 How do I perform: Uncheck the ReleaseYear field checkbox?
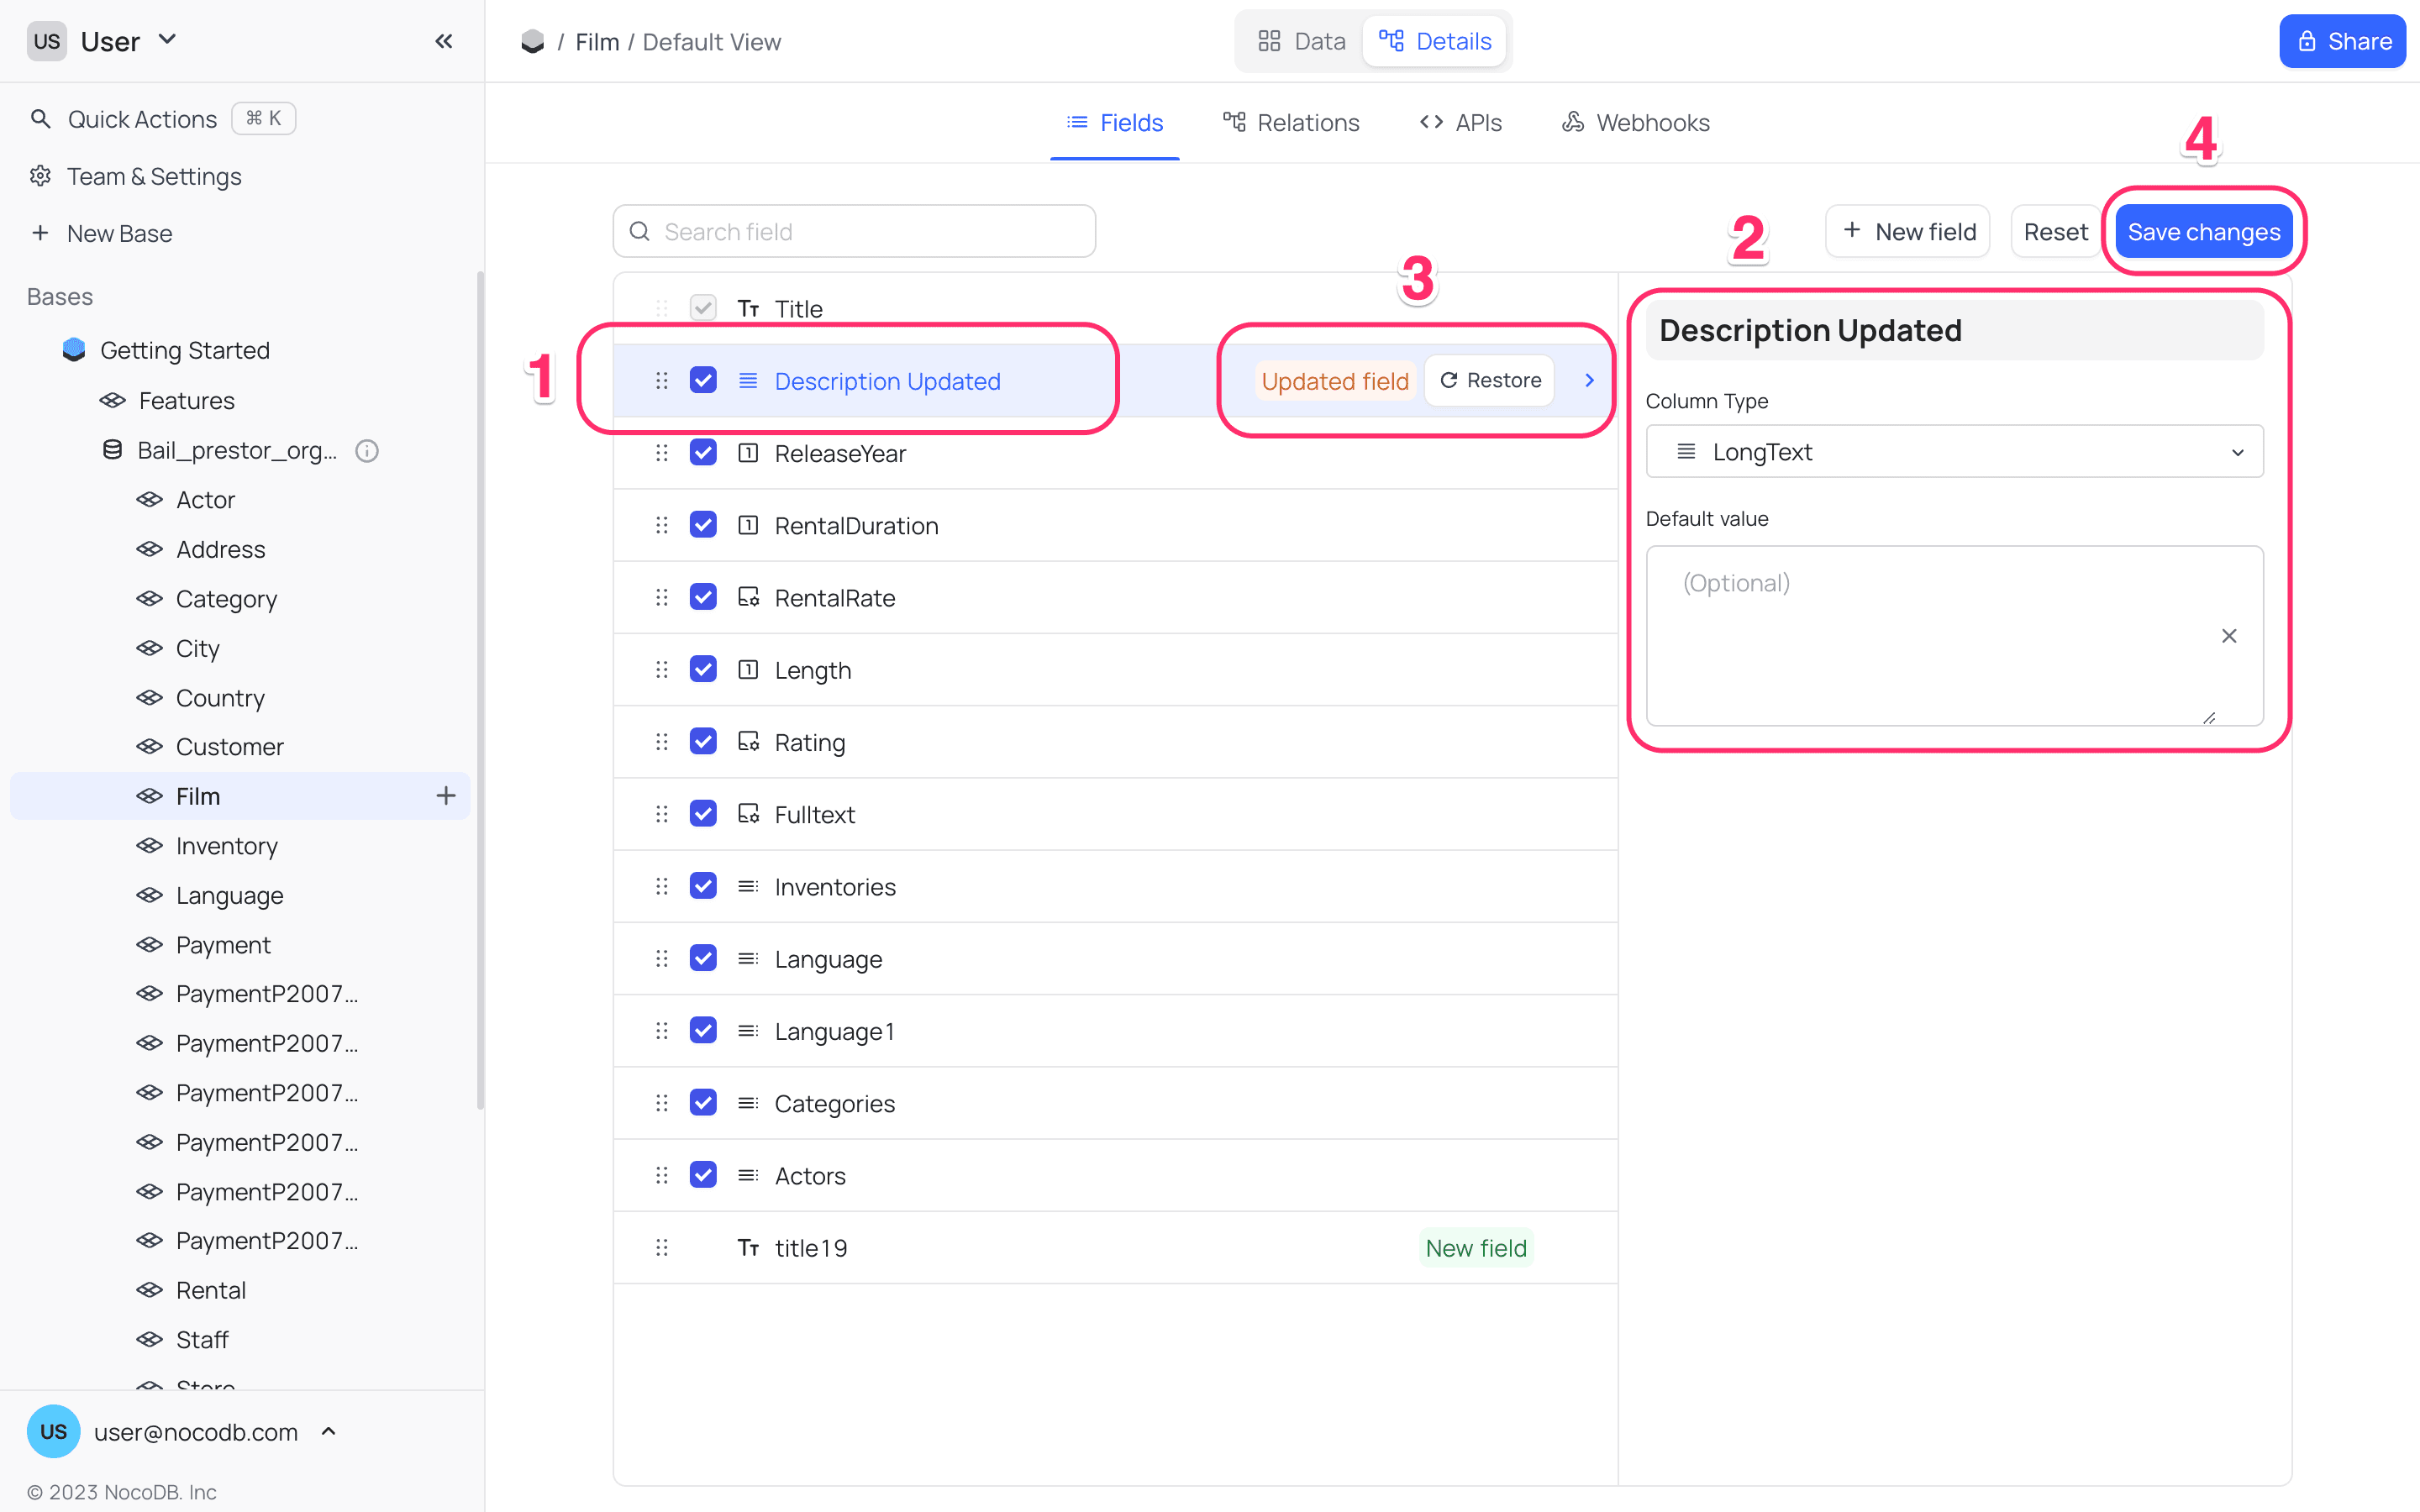coord(703,453)
